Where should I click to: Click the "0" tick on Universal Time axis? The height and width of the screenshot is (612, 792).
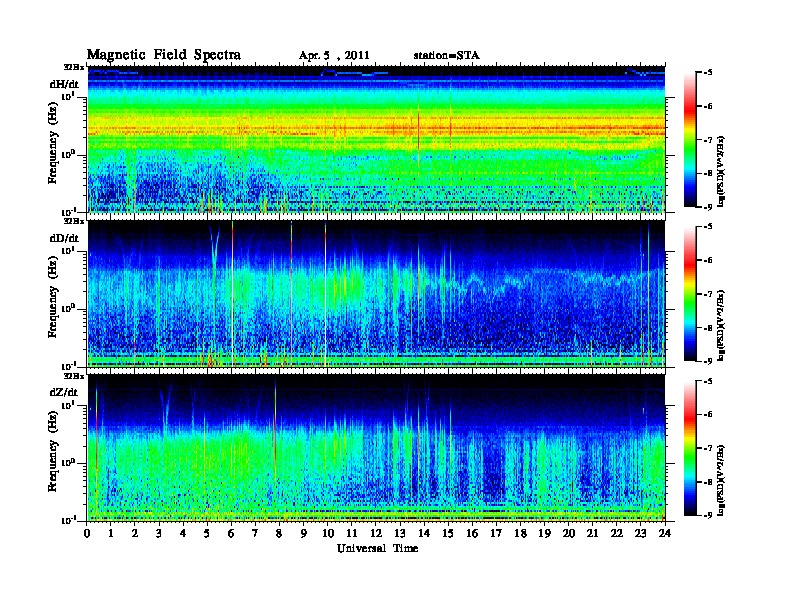[87, 533]
